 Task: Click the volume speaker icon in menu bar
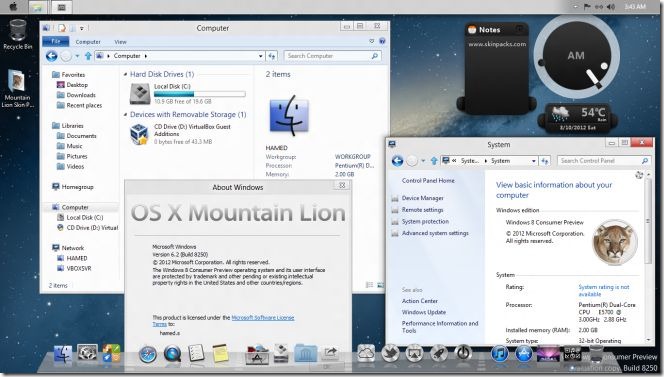coord(611,7)
